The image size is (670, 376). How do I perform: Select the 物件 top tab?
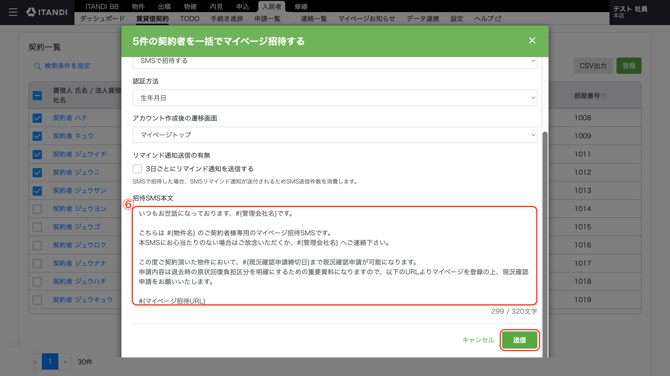point(138,6)
